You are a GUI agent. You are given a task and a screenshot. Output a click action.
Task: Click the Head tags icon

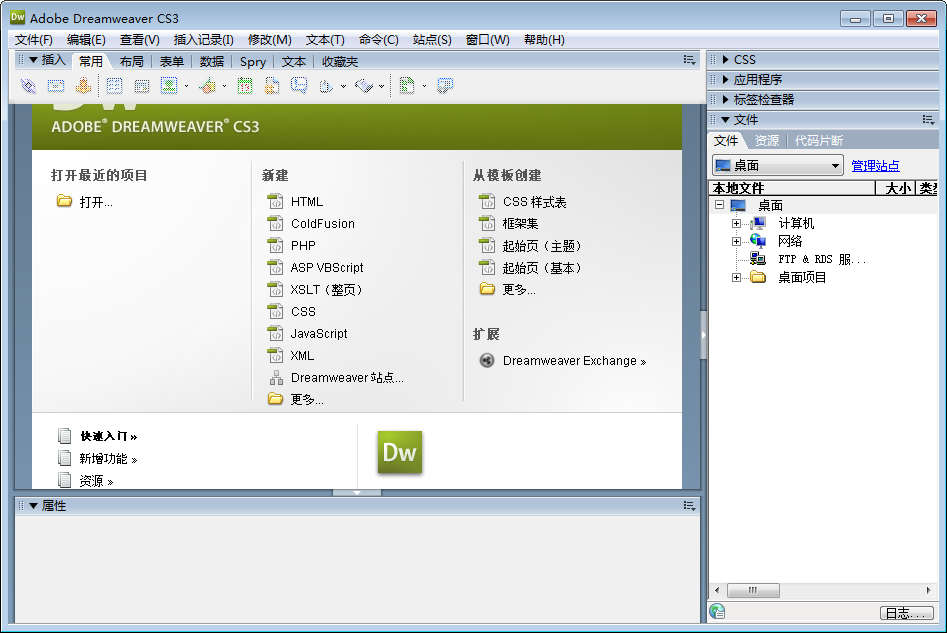326,86
